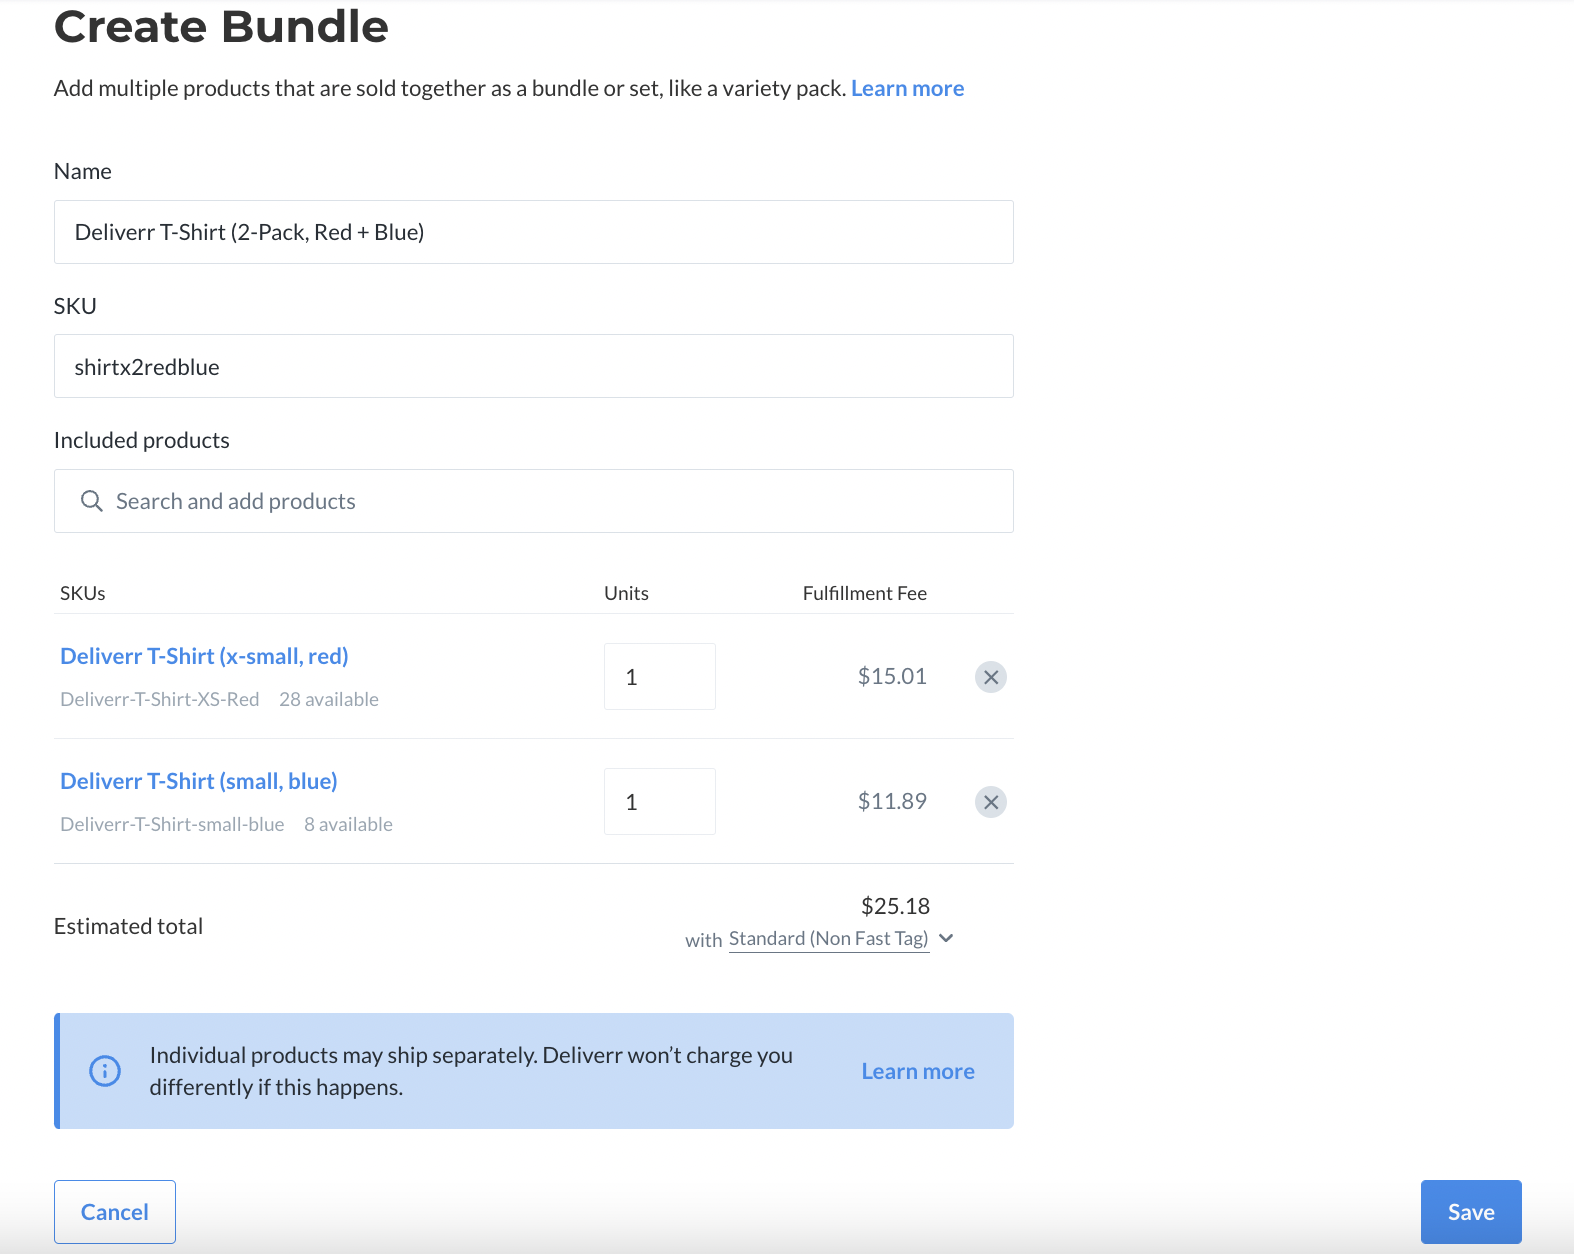Click the Deliverr-T-Shirt-XS-Red SKU text

click(x=160, y=699)
